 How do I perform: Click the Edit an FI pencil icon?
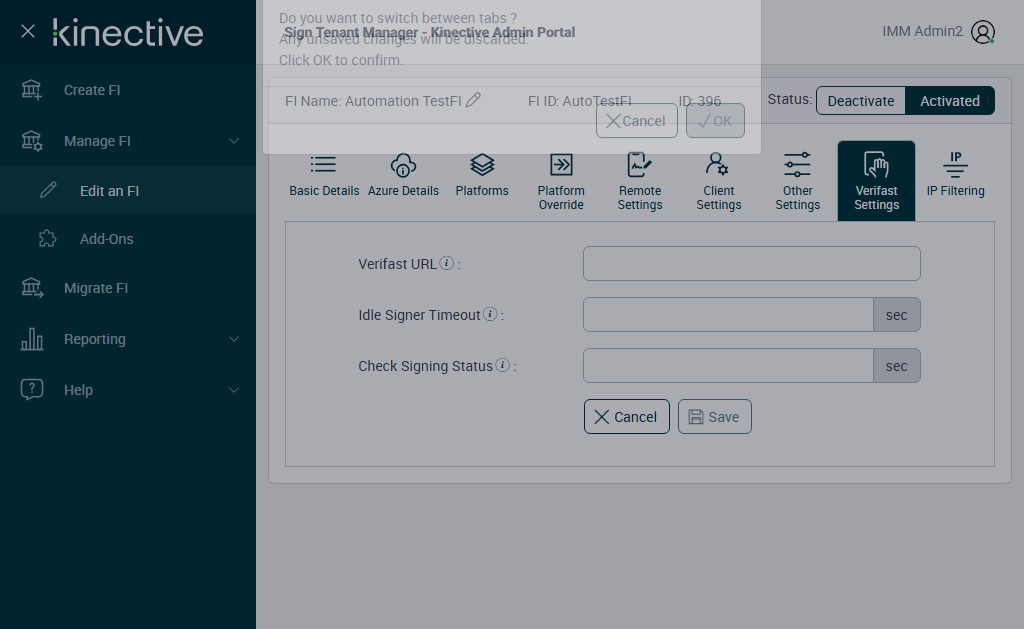pos(48,190)
